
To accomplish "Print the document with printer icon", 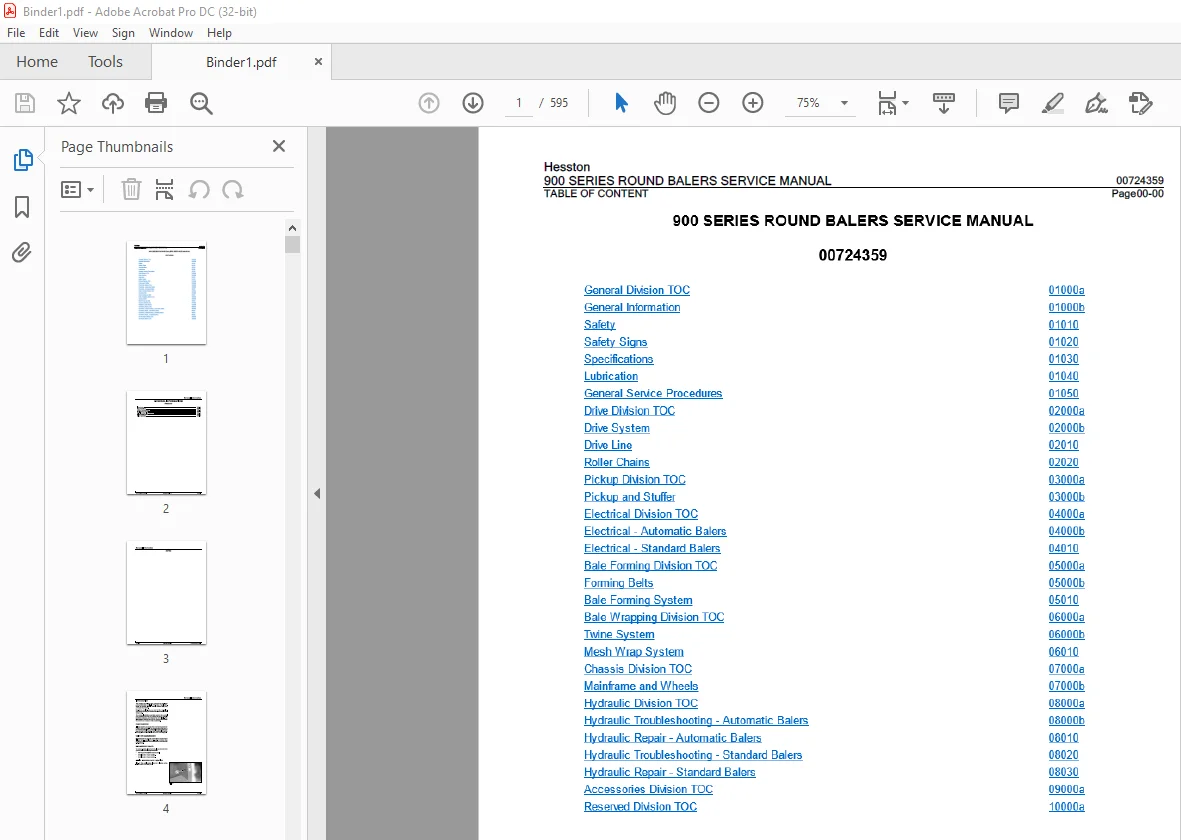I will [156, 103].
